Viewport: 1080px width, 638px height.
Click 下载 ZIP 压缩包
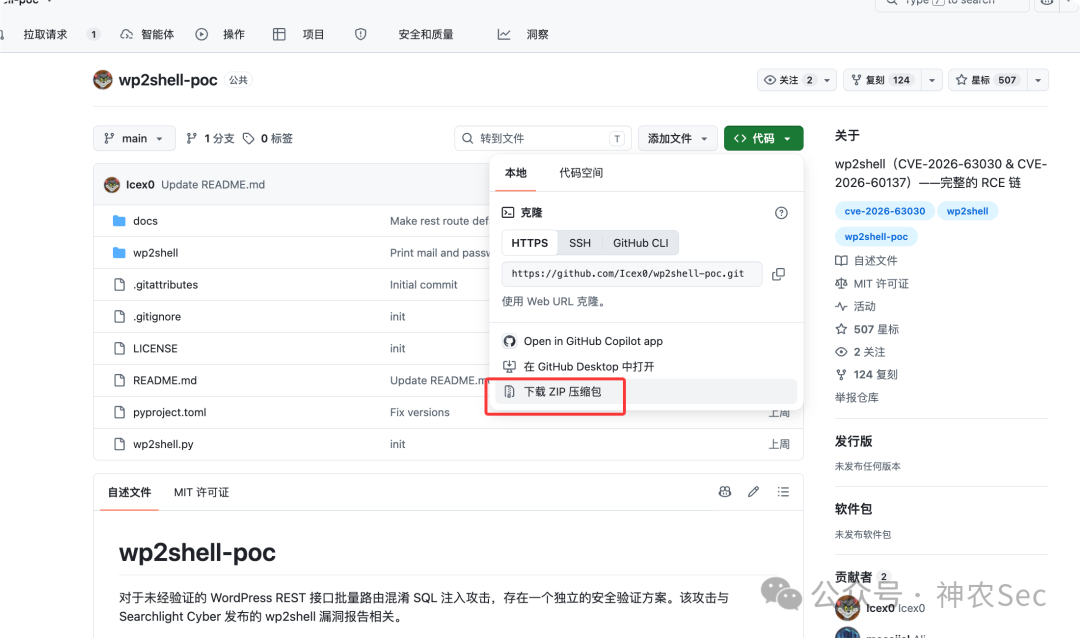(646, 391)
